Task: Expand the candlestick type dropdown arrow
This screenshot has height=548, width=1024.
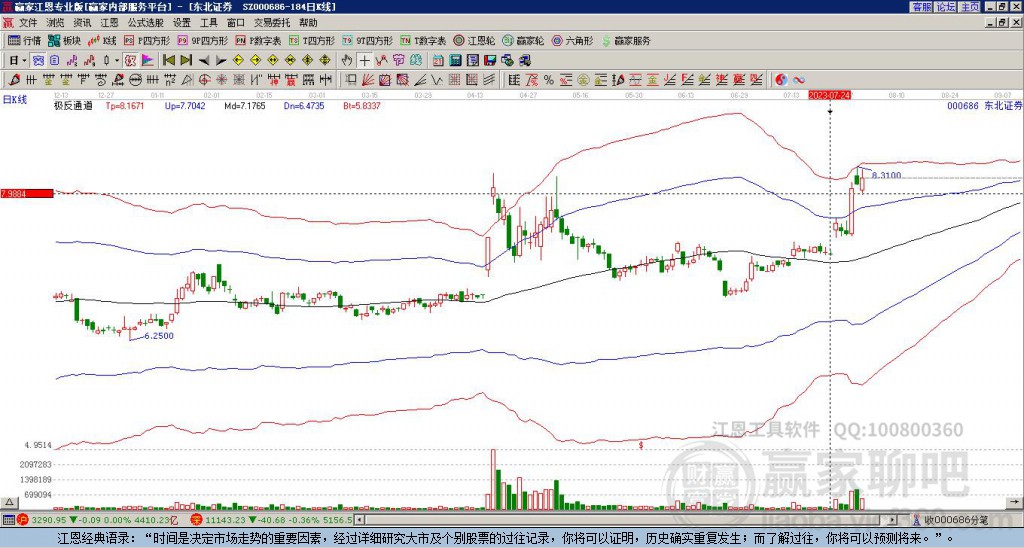Action: [x=117, y=61]
